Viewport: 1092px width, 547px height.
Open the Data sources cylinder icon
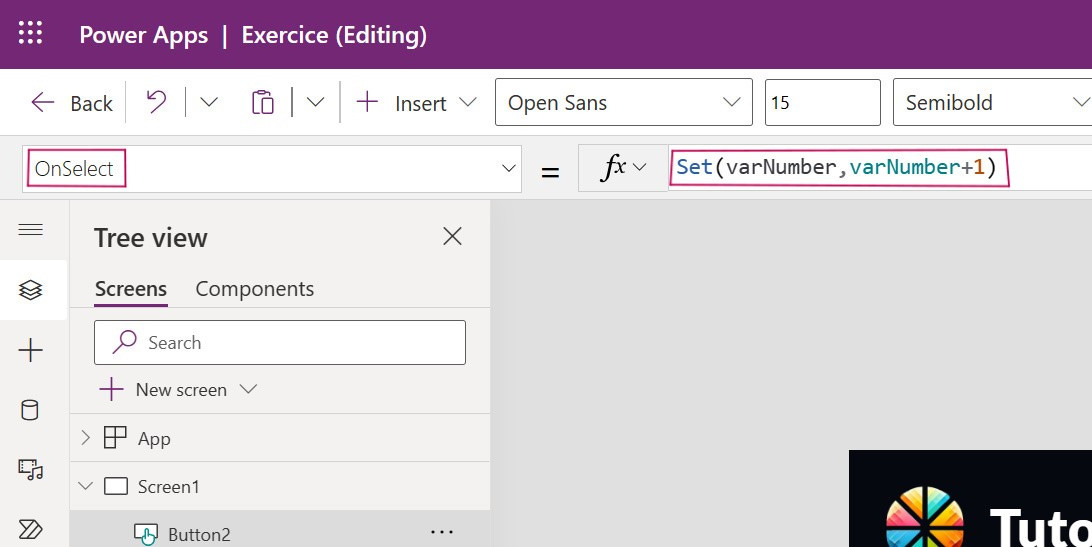coord(30,410)
